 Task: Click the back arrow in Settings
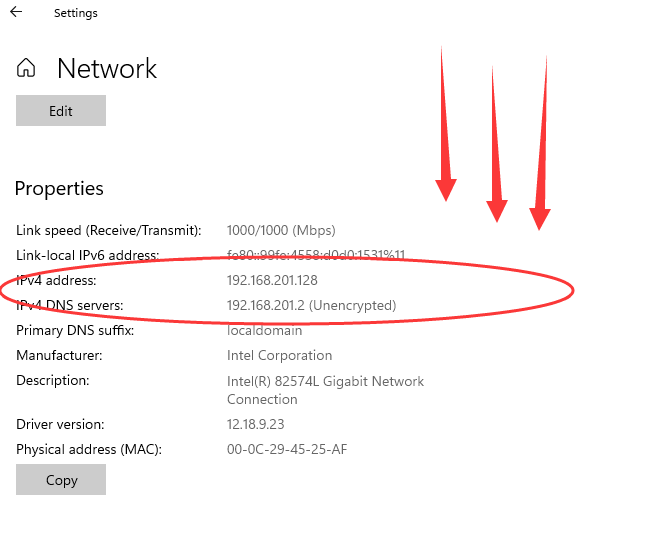(x=16, y=13)
